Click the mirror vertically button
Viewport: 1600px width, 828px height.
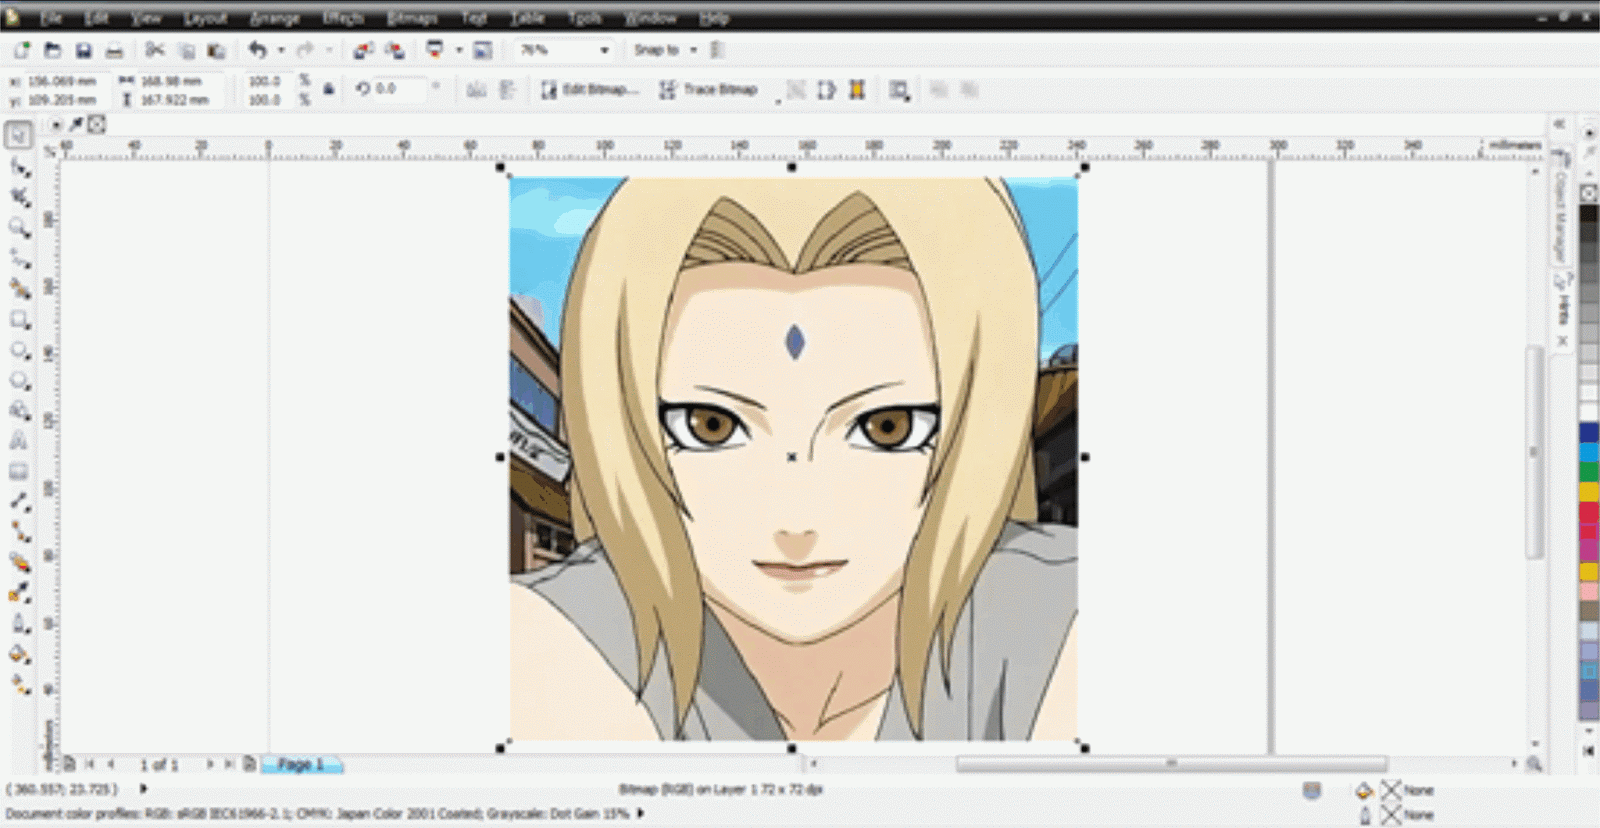508,90
